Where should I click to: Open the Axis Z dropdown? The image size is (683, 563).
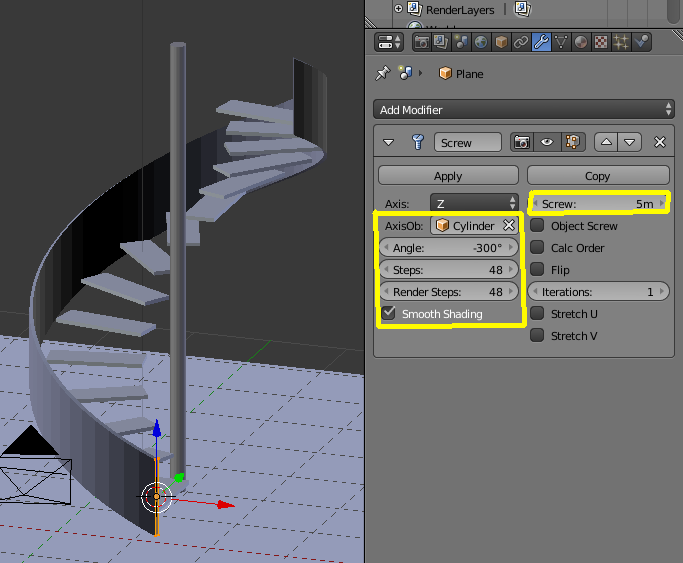pos(474,203)
